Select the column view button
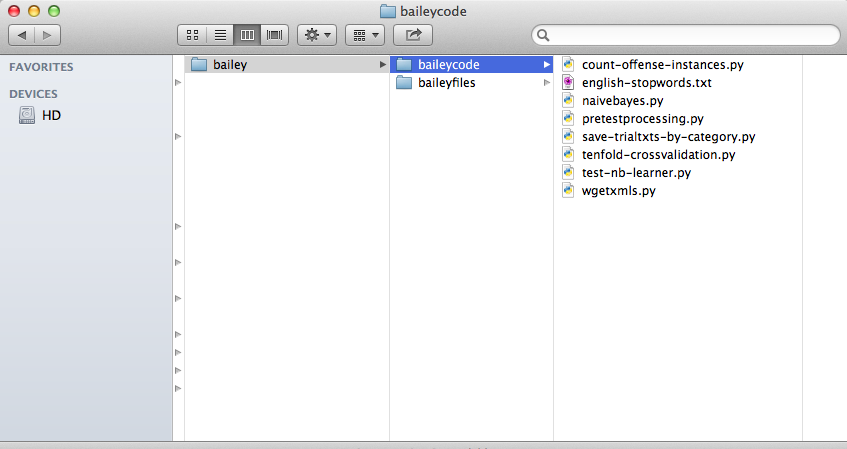 click(246, 35)
